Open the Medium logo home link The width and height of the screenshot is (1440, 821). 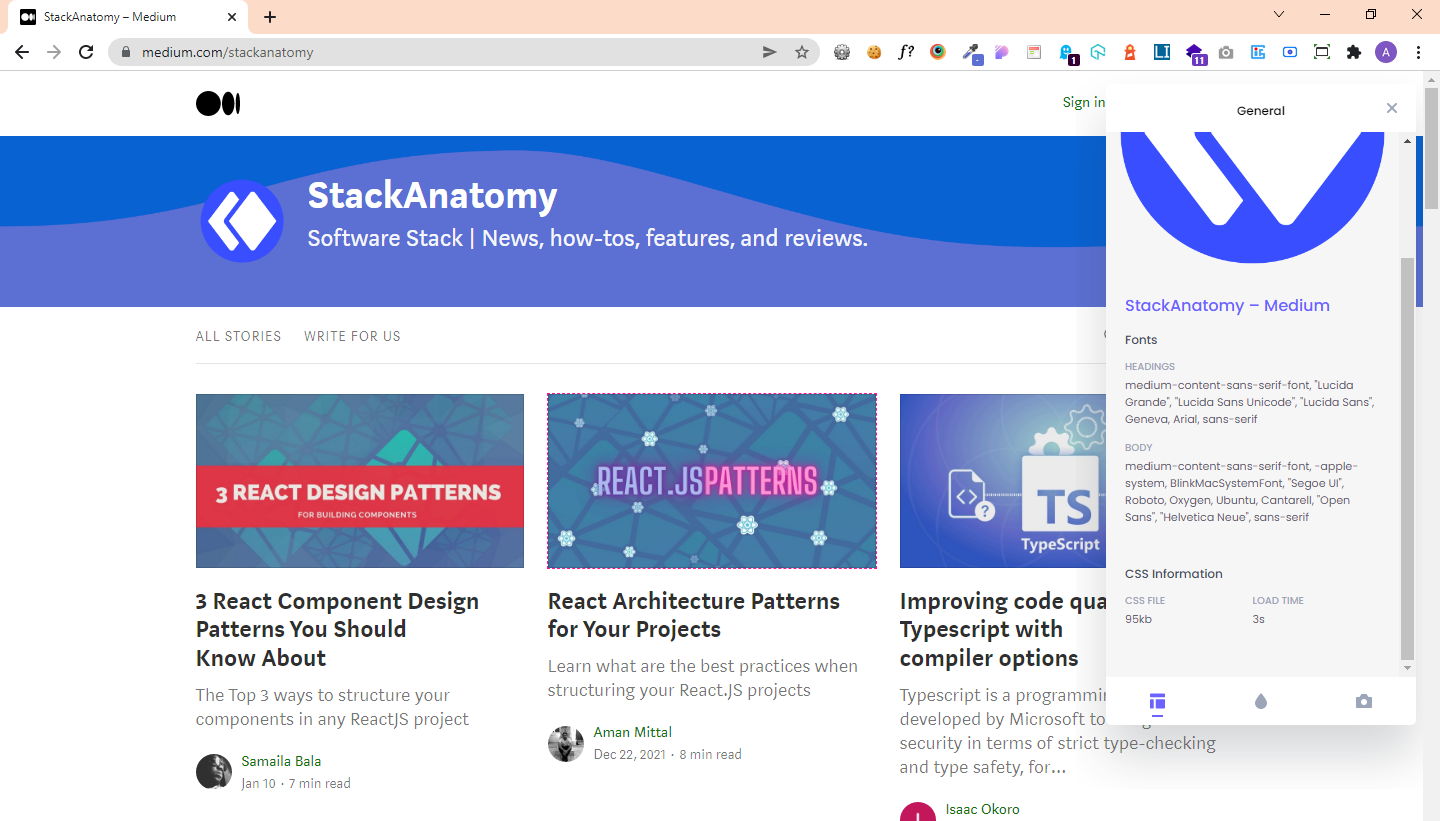[218, 103]
